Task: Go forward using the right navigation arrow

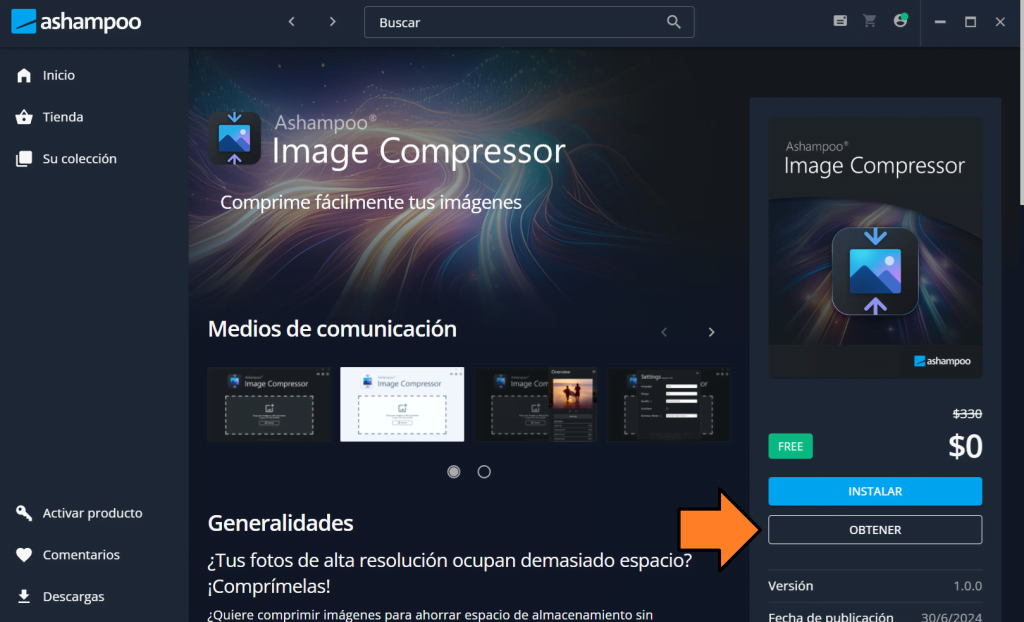Action: [x=332, y=22]
